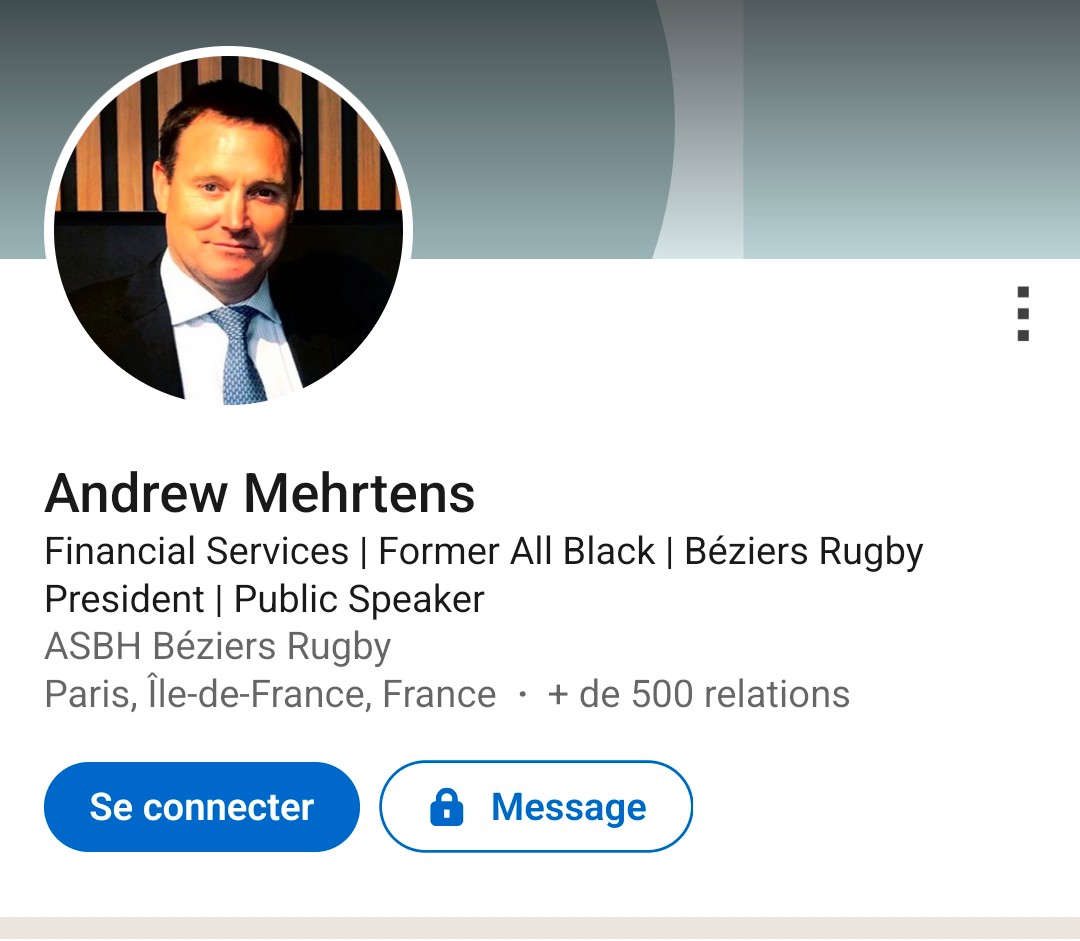Click "Public Speaker" in the headline
1080x941 pixels.
359,599
